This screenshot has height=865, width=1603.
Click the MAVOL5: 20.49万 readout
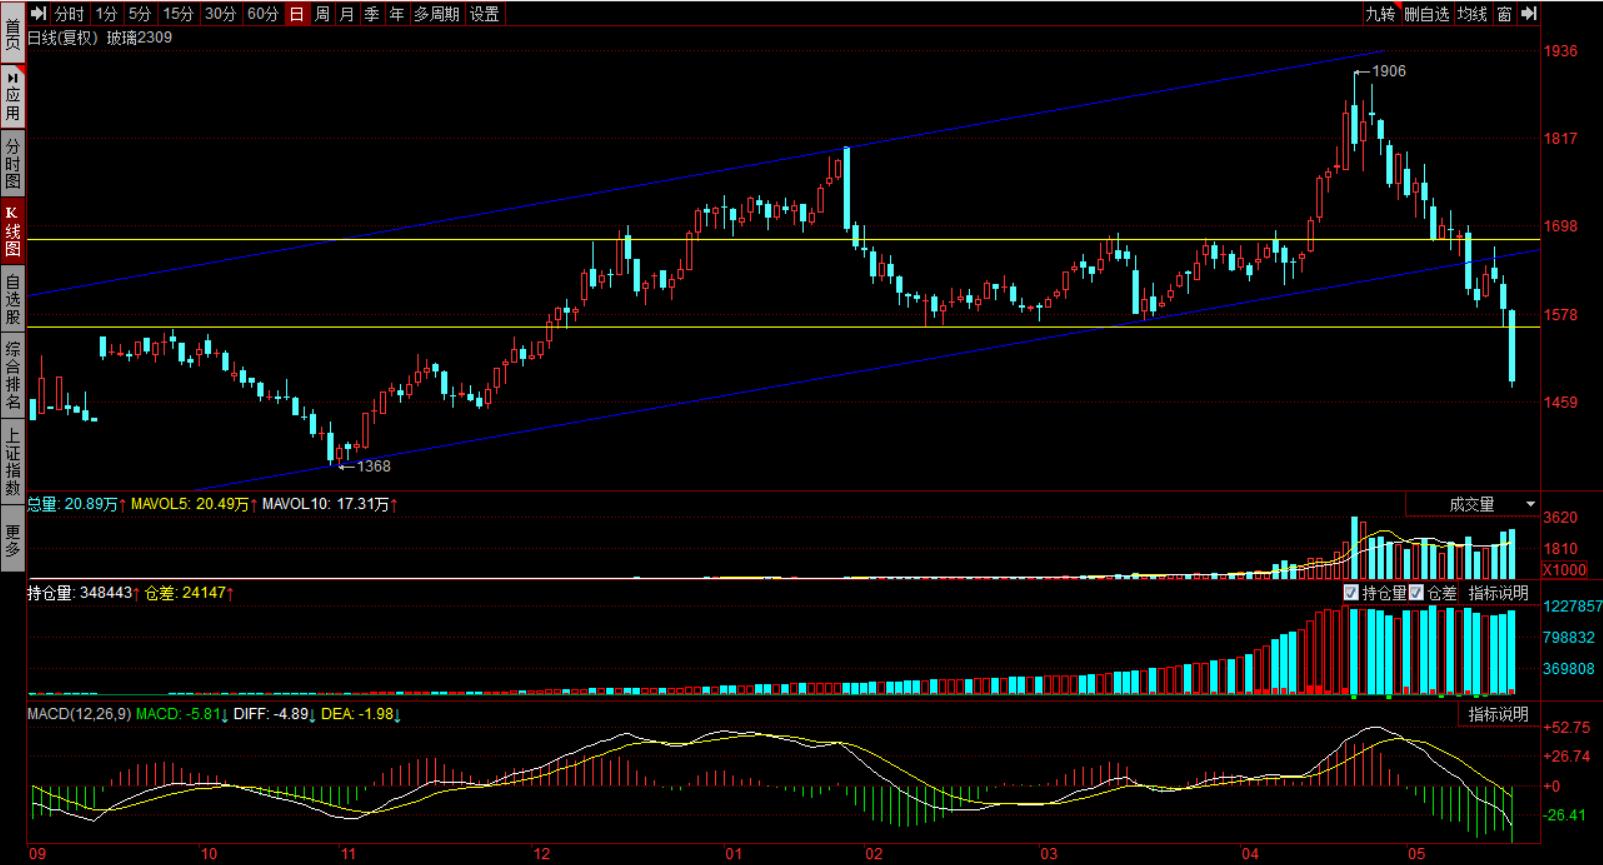[x=194, y=505]
